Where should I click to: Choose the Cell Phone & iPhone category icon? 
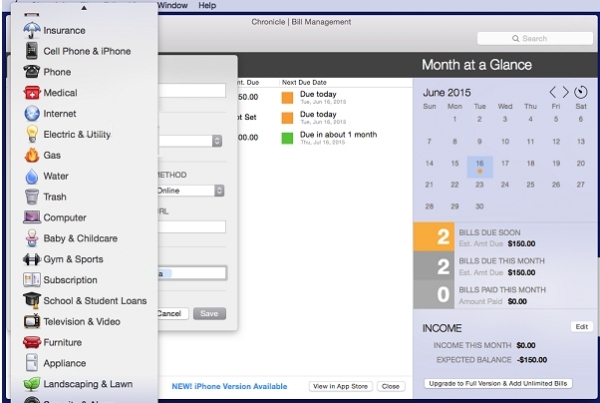(31, 51)
